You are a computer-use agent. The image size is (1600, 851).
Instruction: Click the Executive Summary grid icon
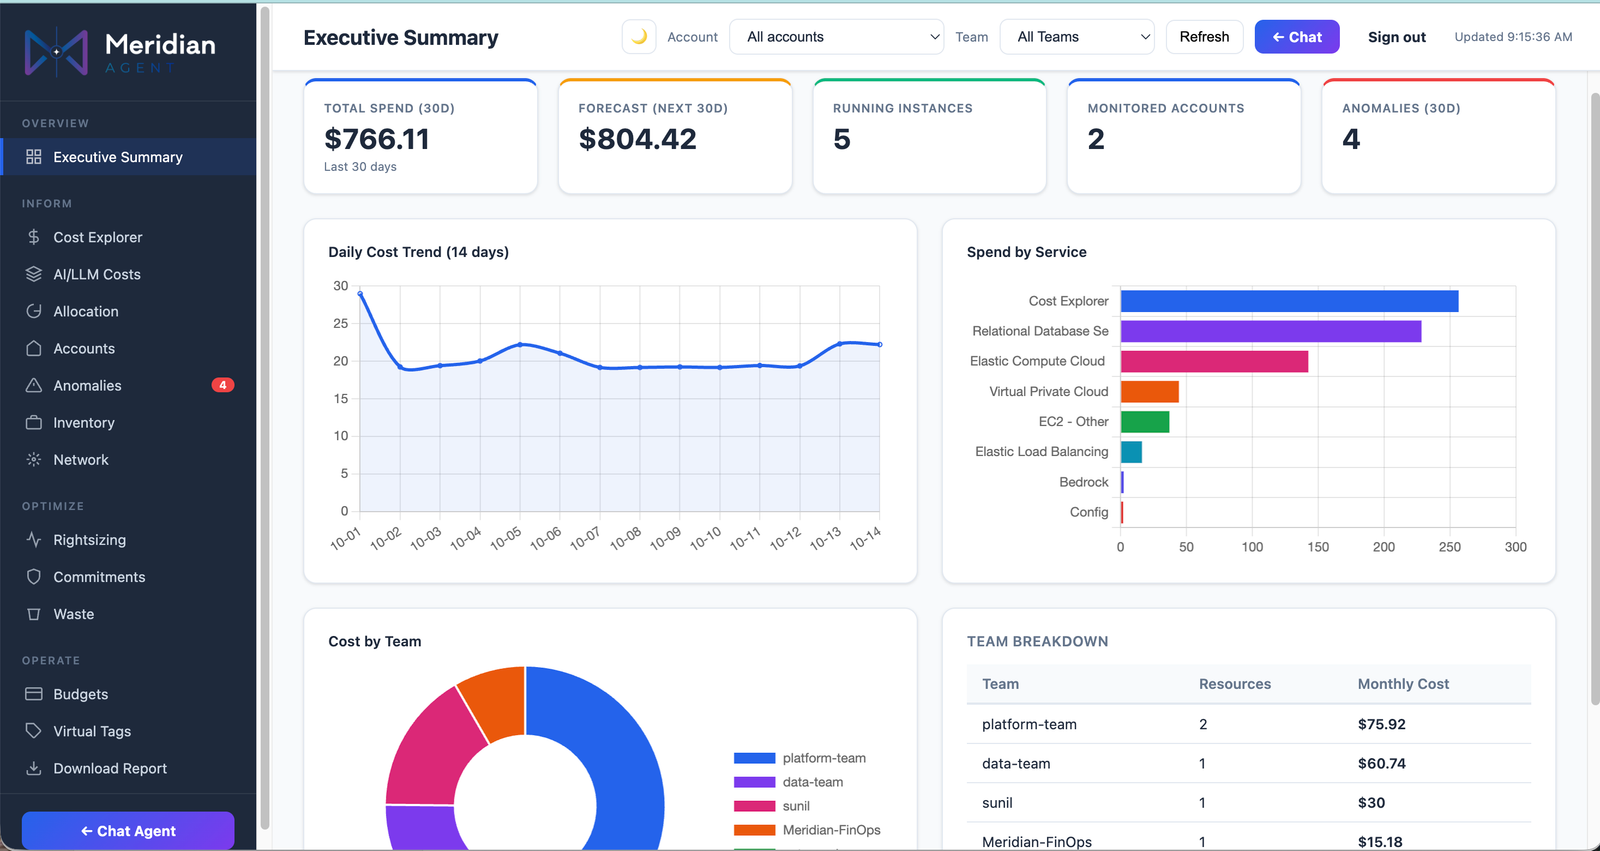[34, 157]
